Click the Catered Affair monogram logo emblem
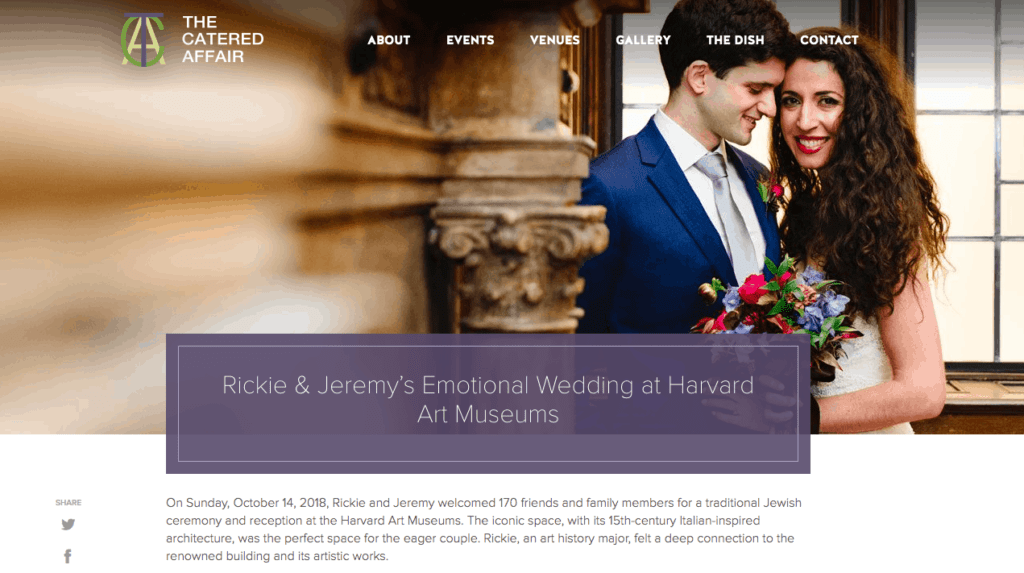This screenshot has height=573, width=1024. [x=143, y=40]
